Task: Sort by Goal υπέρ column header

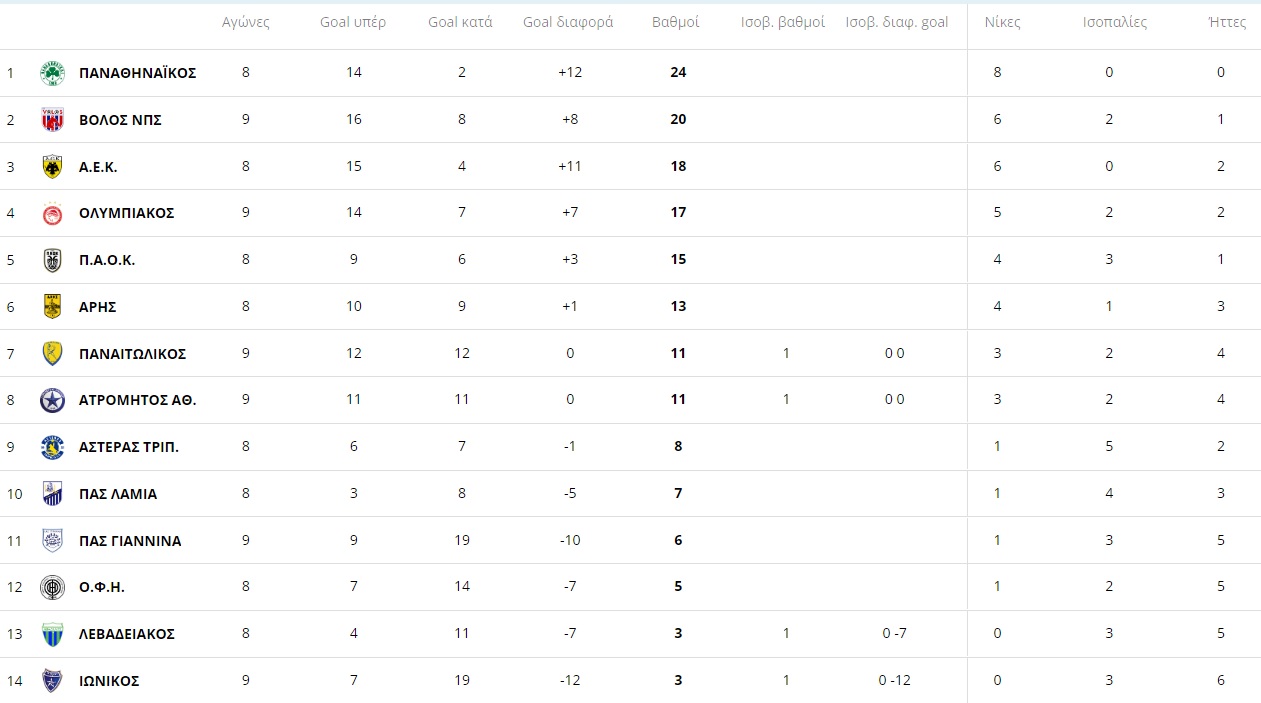Action: pyautogui.click(x=353, y=22)
